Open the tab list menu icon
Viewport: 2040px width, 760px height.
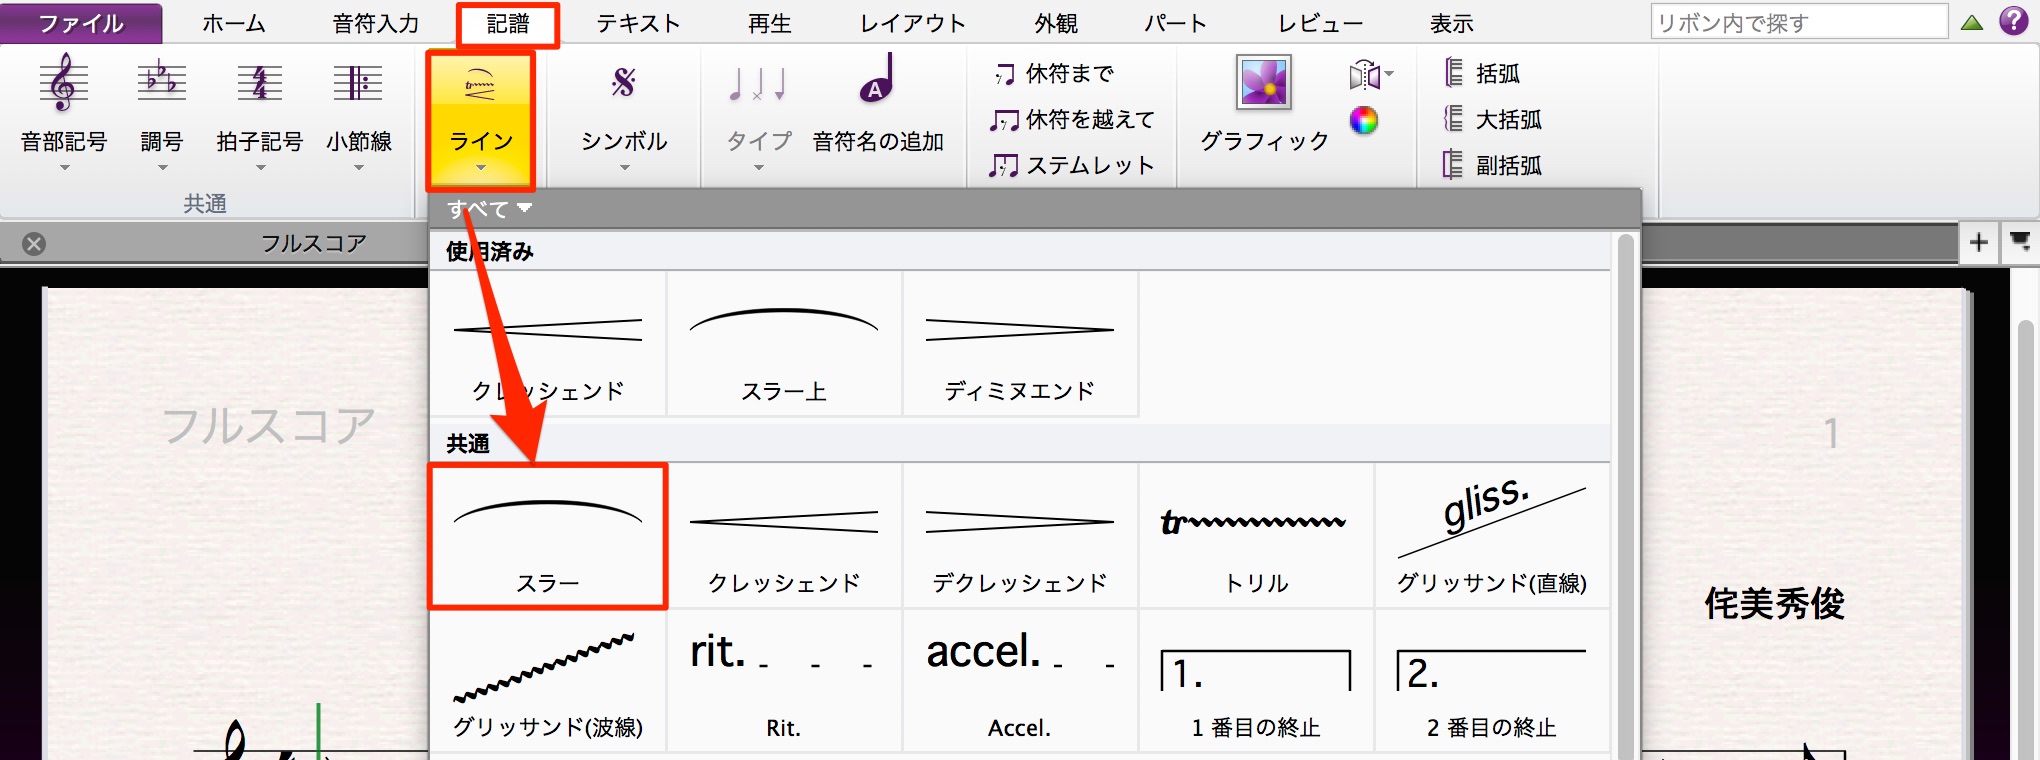pyautogui.click(x=2020, y=242)
